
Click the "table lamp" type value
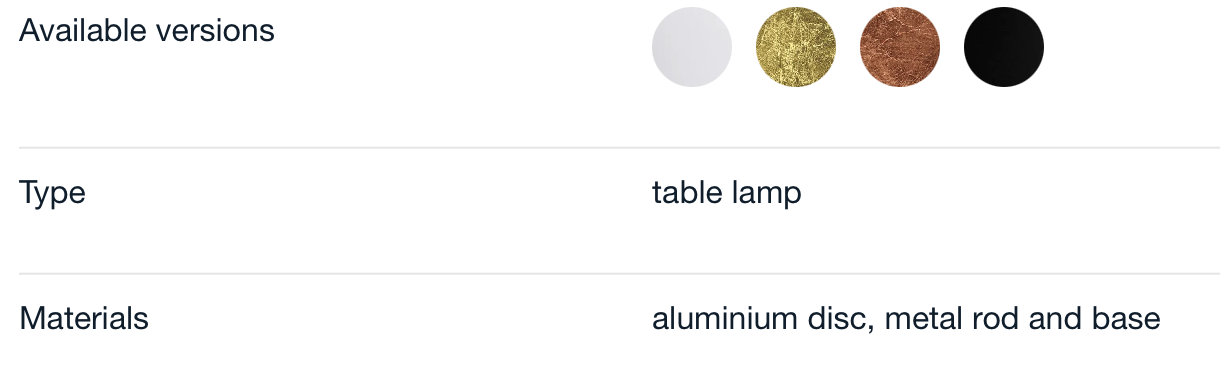tap(727, 193)
